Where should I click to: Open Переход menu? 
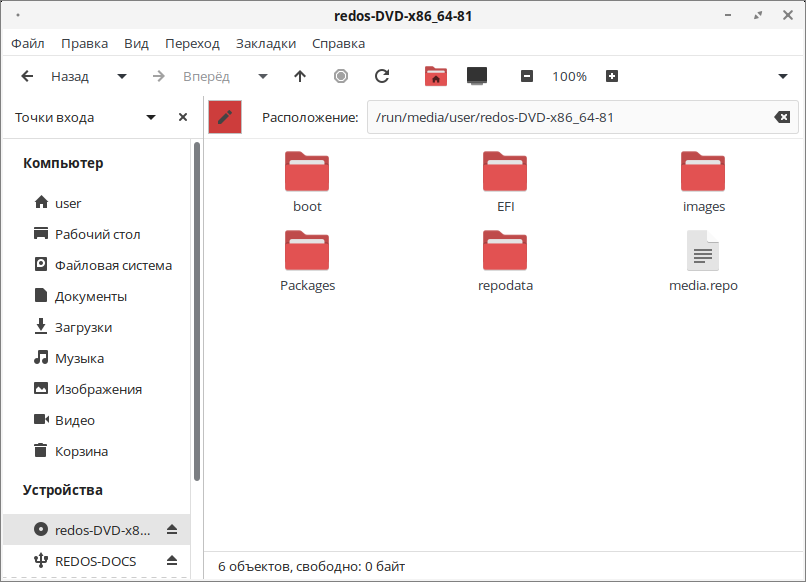coord(192,44)
